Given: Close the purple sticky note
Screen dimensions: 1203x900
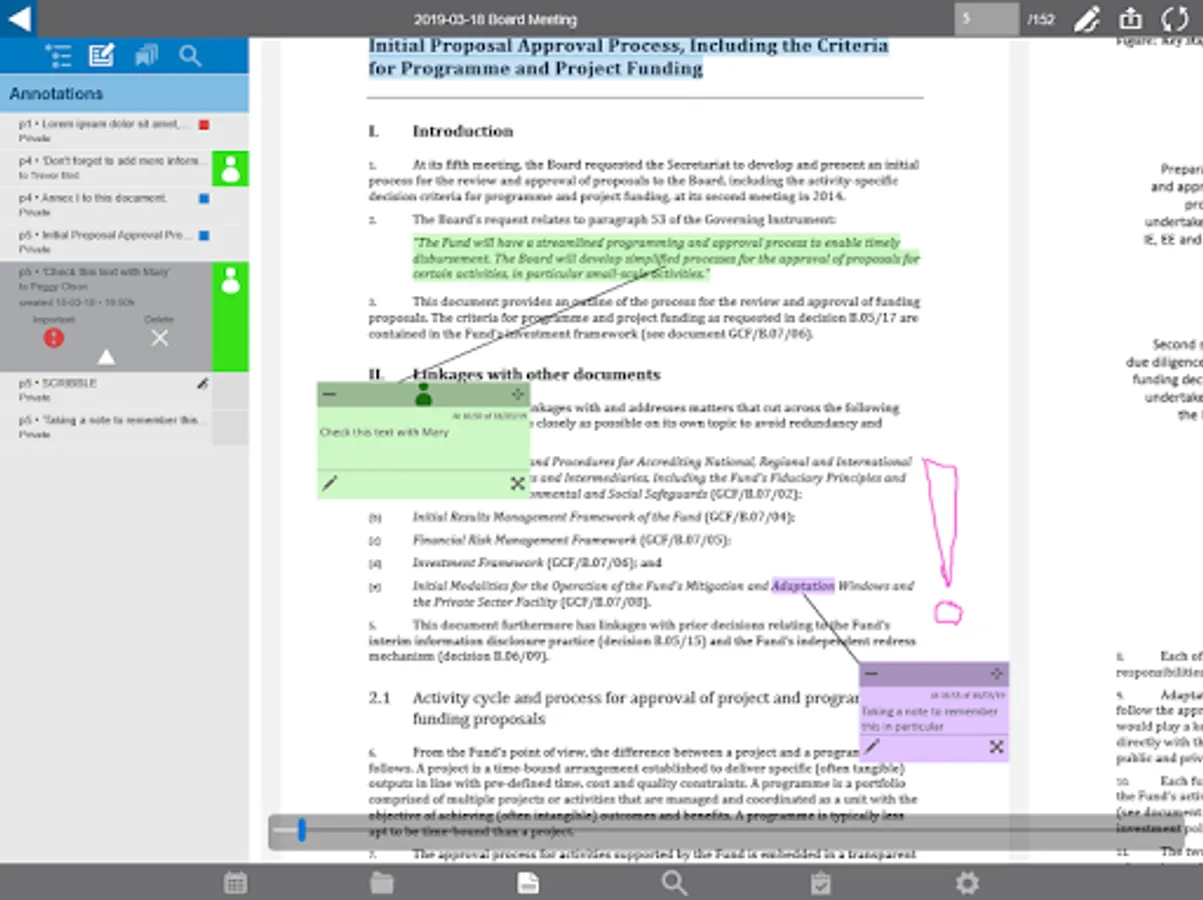Looking at the screenshot, I should pos(996,747).
